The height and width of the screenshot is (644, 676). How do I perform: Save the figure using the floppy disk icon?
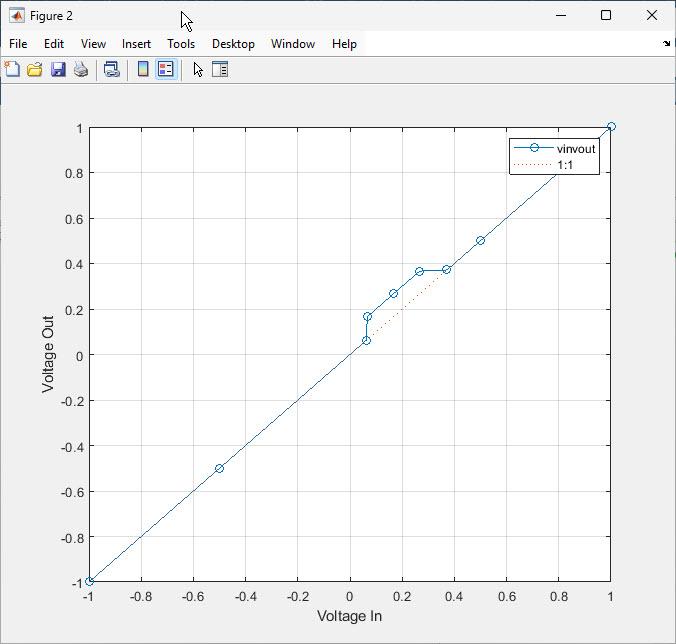point(58,70)
